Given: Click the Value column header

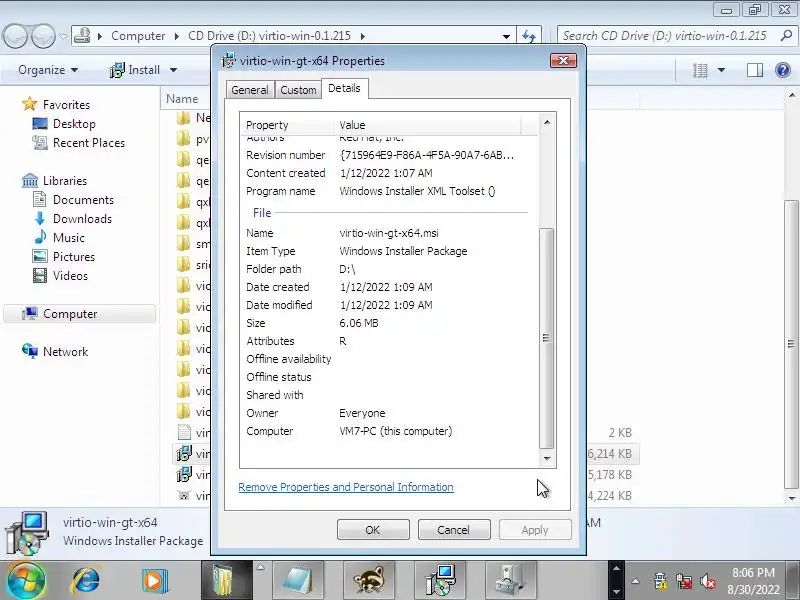Looking at the screenshot, I should tap(428, 125).
